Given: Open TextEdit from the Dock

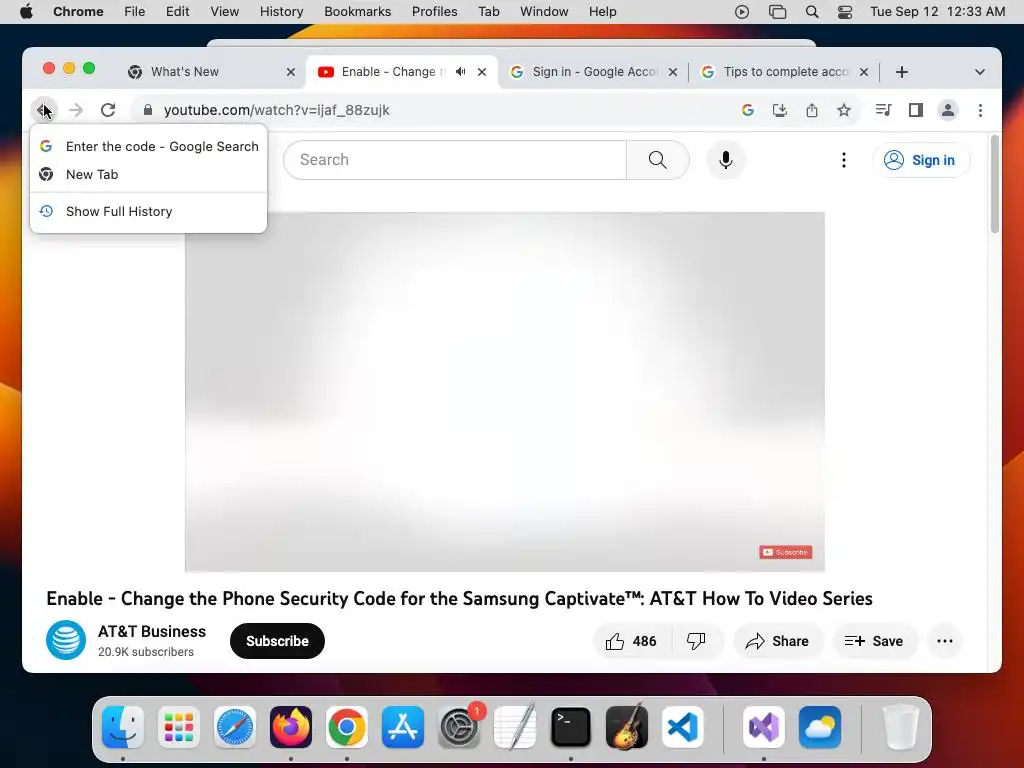Looking at the screenshot, I should coord(515,727).
